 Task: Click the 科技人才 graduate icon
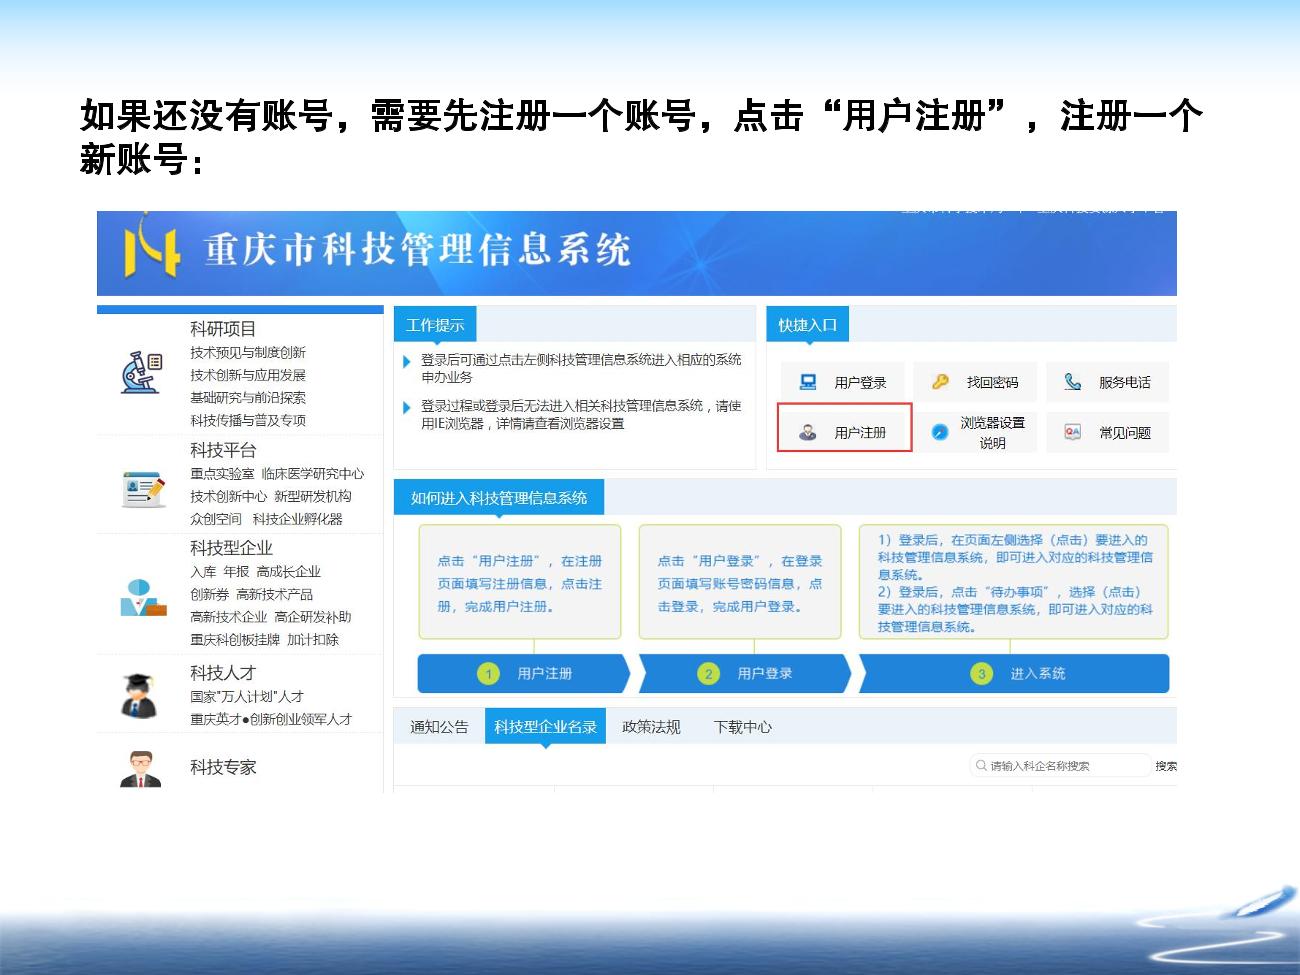pyautogui.click(x=140, y=695)
